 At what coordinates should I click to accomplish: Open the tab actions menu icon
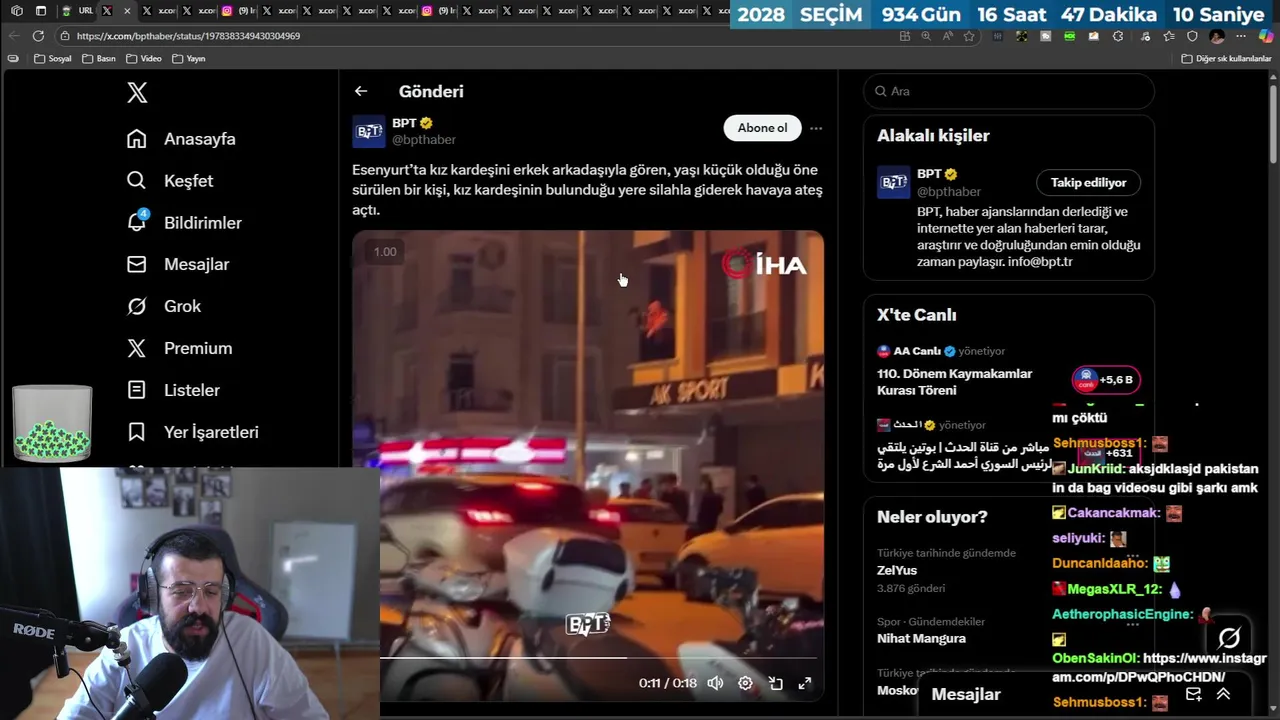point(41,11)
